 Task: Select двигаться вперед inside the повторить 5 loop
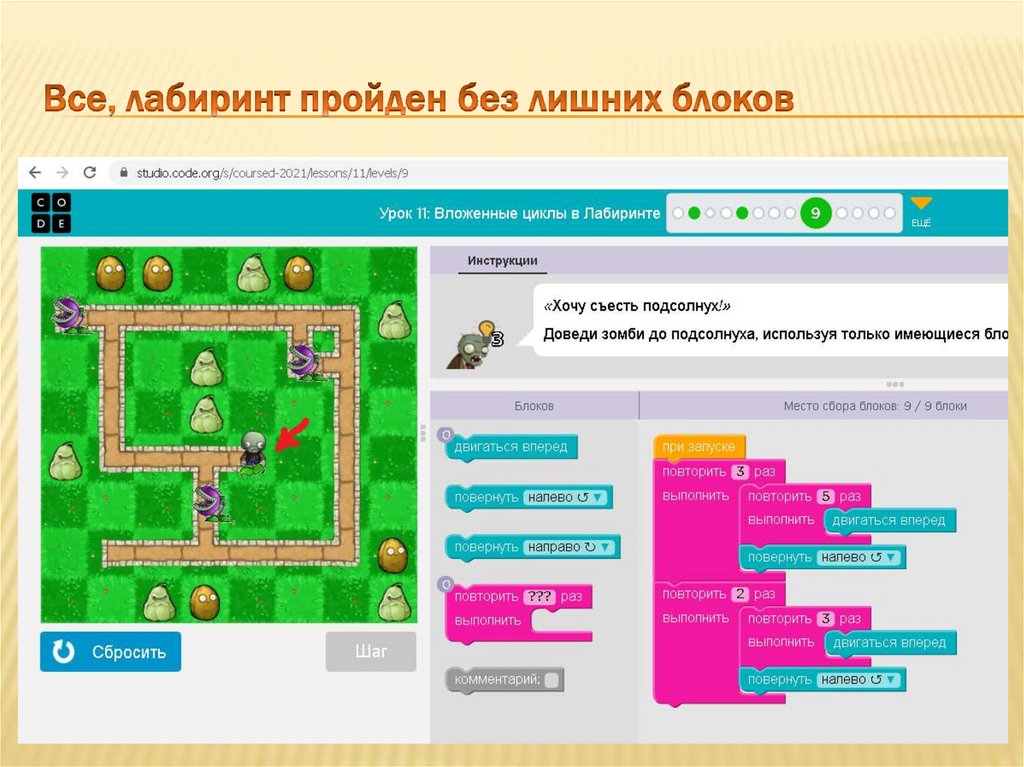click(x=889, y=521)
